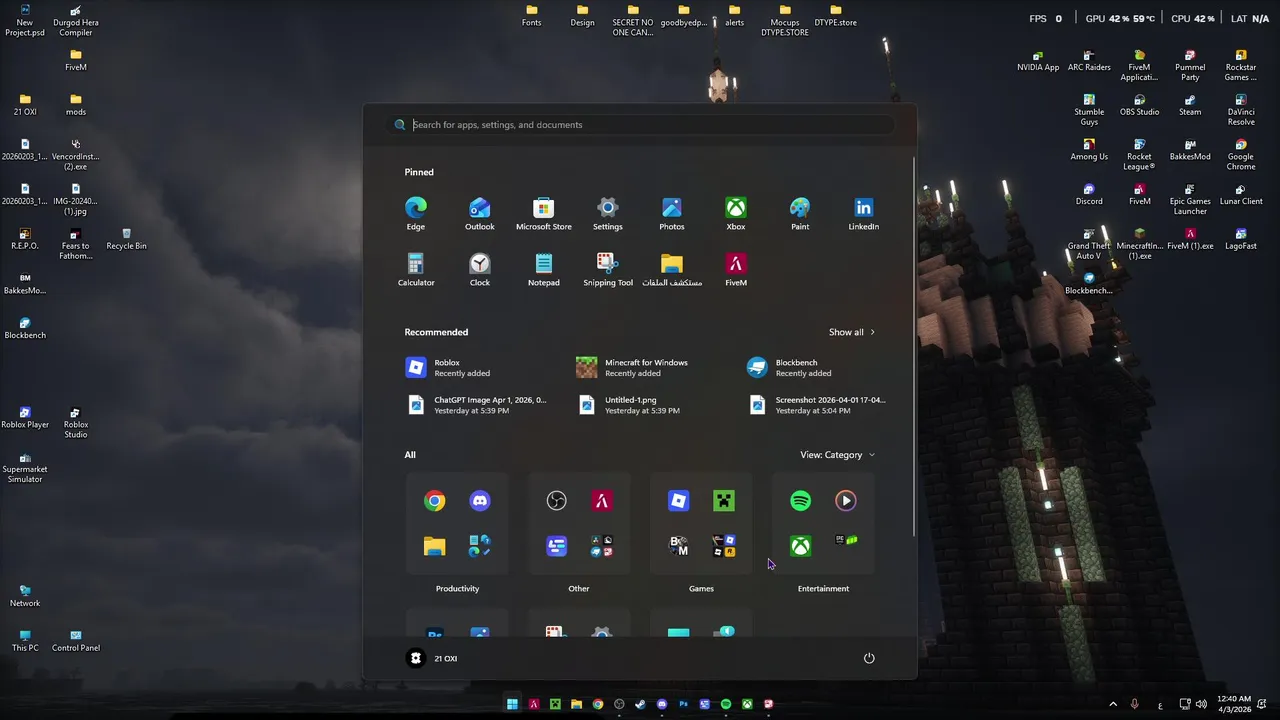Screen dimensions: 1280x720
Task: Open Chrome in the Productivity group
Action: coord(434,501)
